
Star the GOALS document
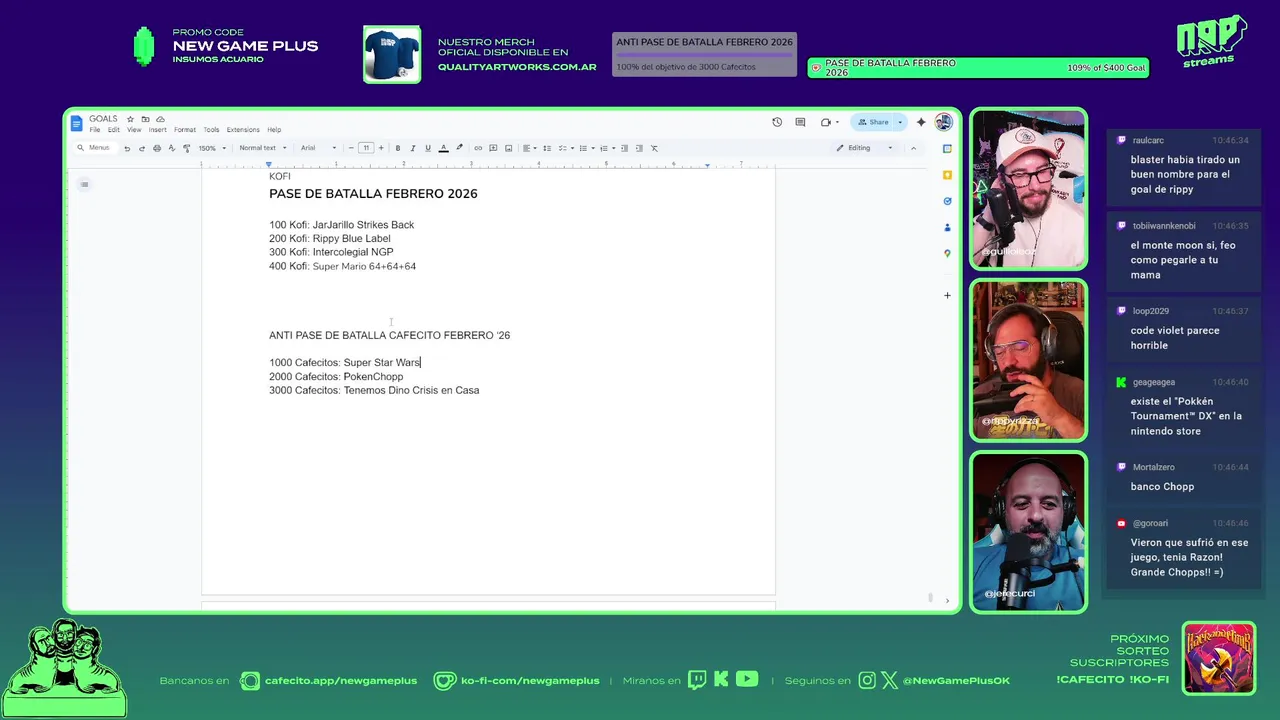click(x=130, y=119)
